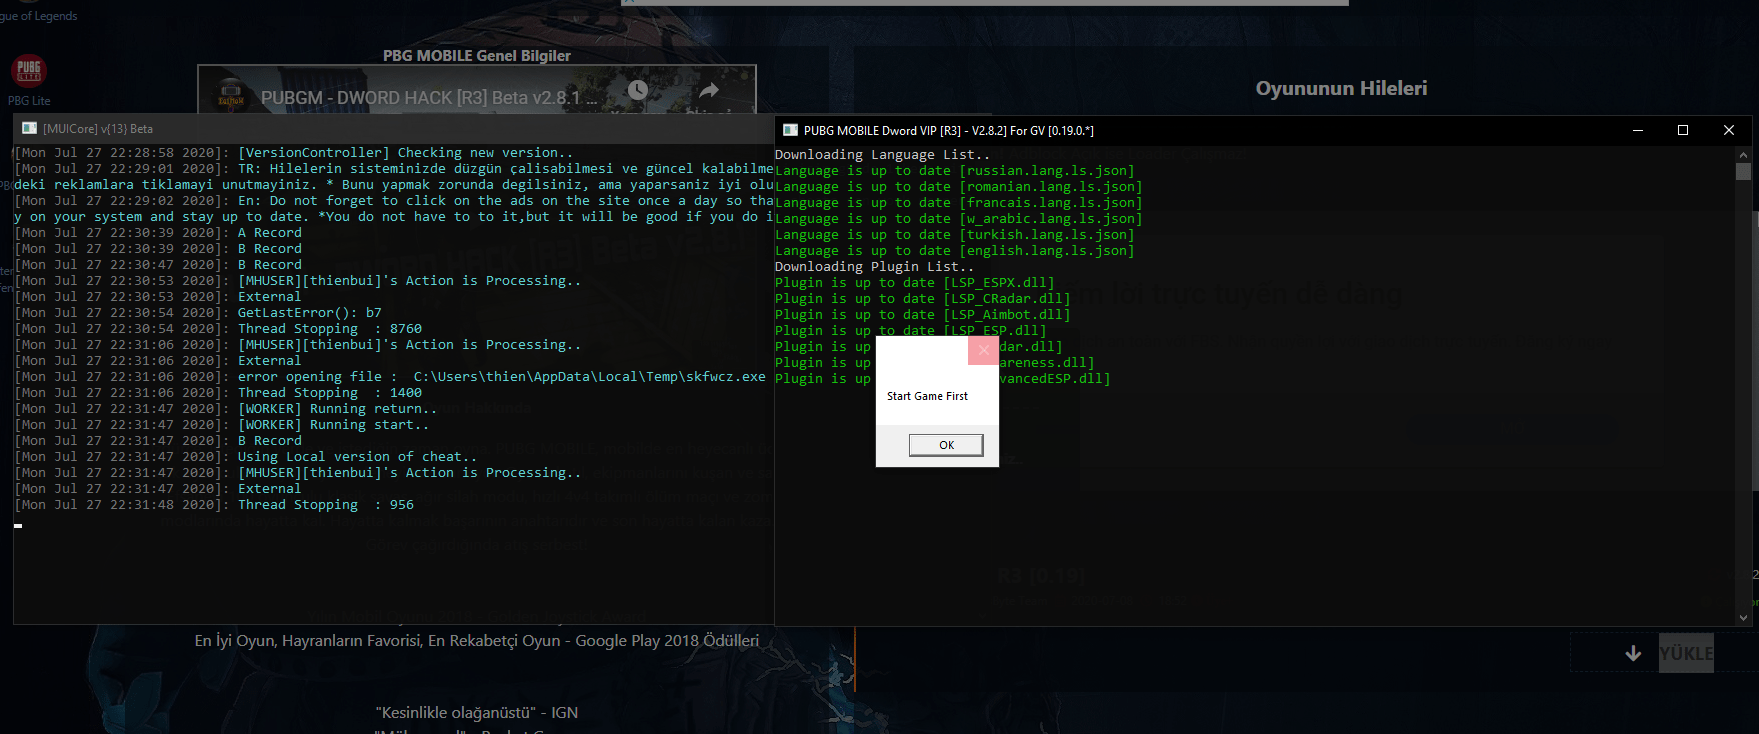1759x734 pixels.
Task: Click OK in Start Game First dialog
Action: 946,445
